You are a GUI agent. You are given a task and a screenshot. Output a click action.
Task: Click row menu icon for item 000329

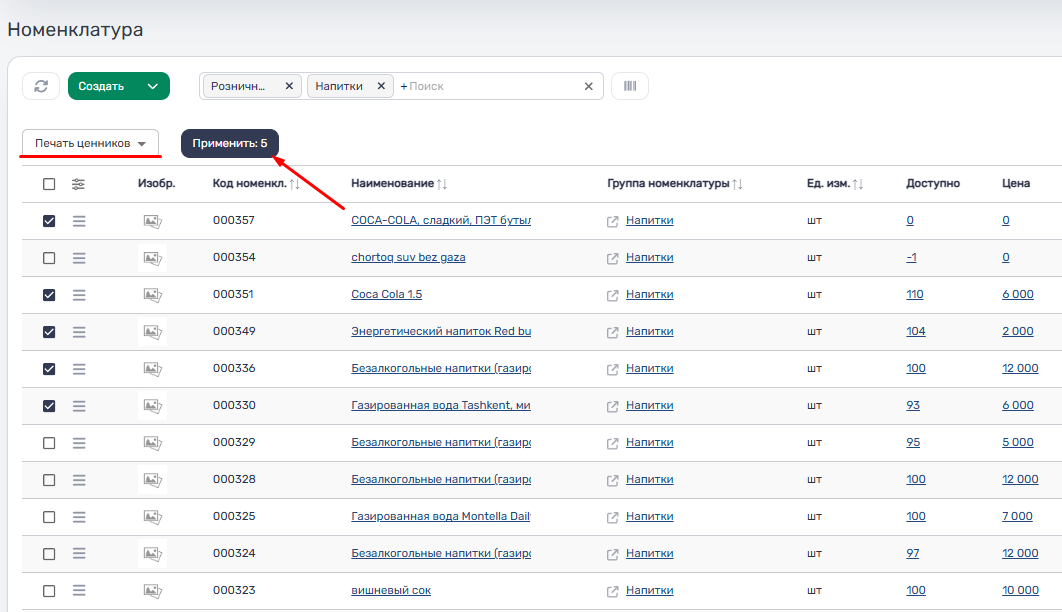click(79, 443)
